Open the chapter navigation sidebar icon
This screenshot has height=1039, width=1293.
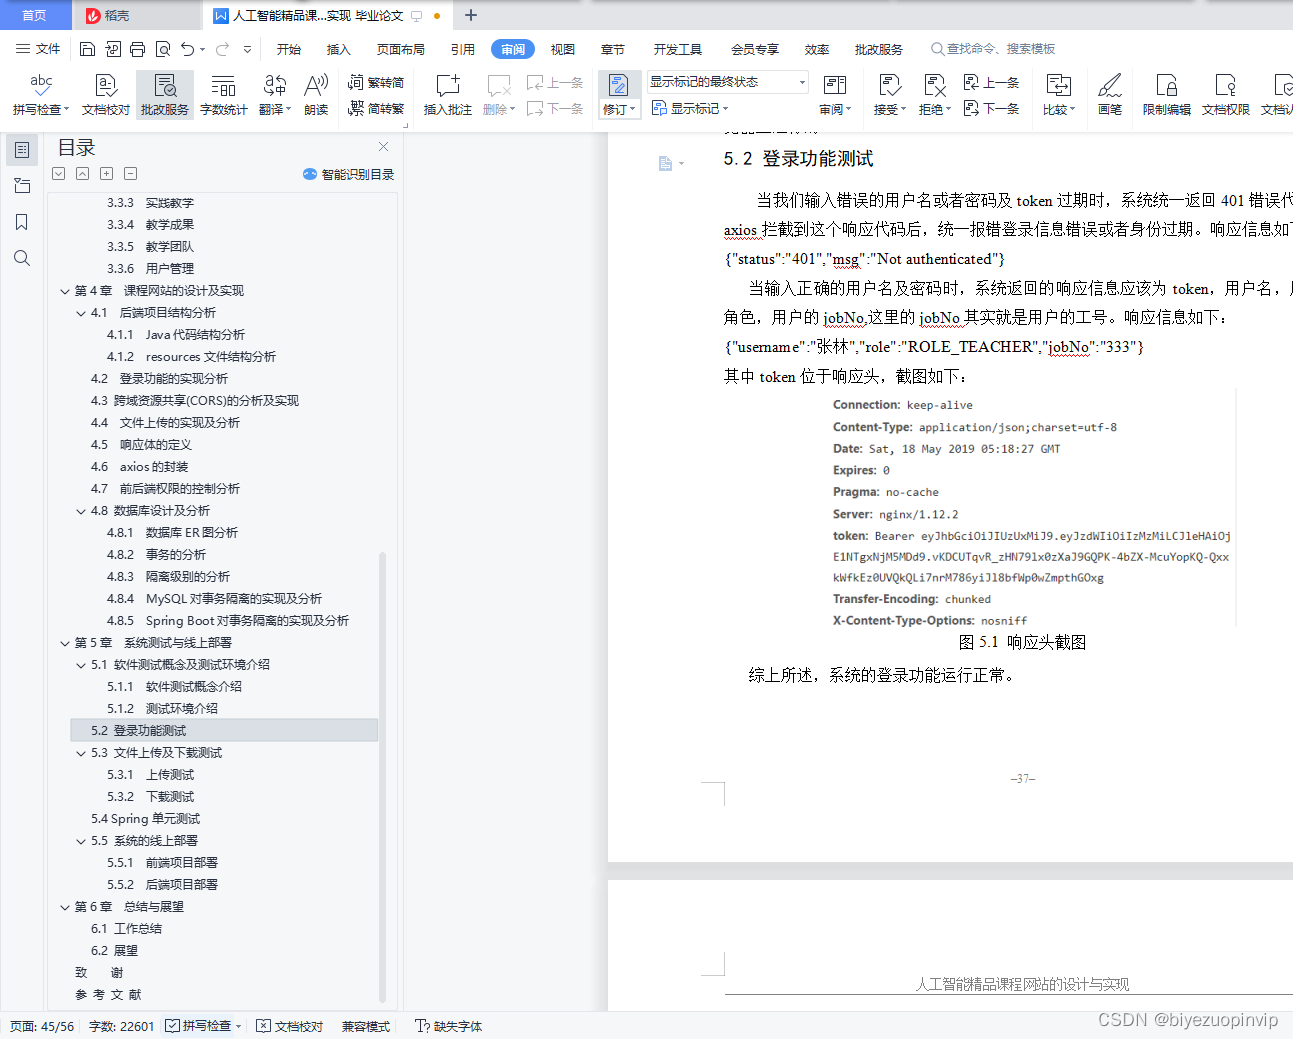22,186
